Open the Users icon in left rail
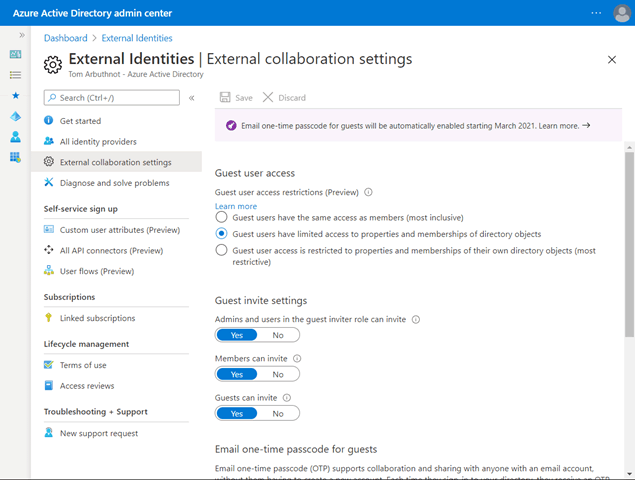This screenshot has width=635, height=480. point(15,137)
